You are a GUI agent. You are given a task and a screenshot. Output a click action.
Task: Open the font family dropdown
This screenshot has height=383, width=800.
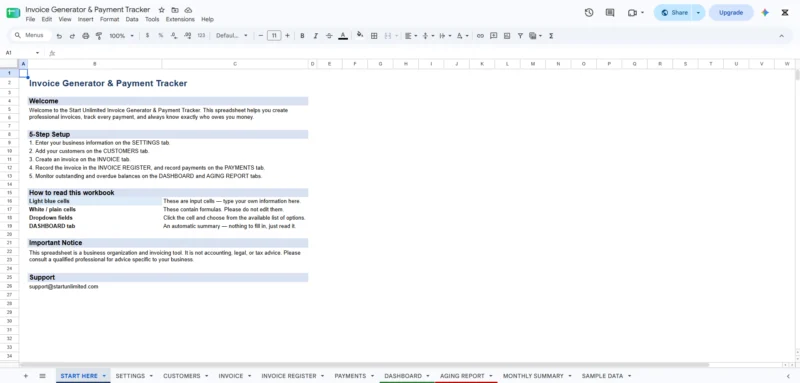pyautogui.click(x=232, y=36)
